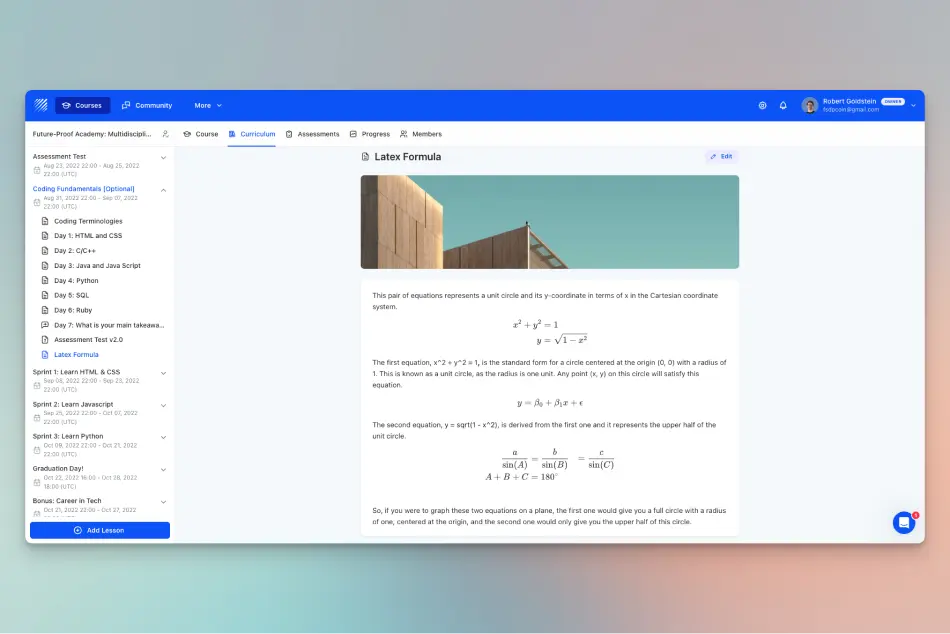
Task: Open the Day 1: HTML and CSS lesson
Action: [x=88, y=236]
